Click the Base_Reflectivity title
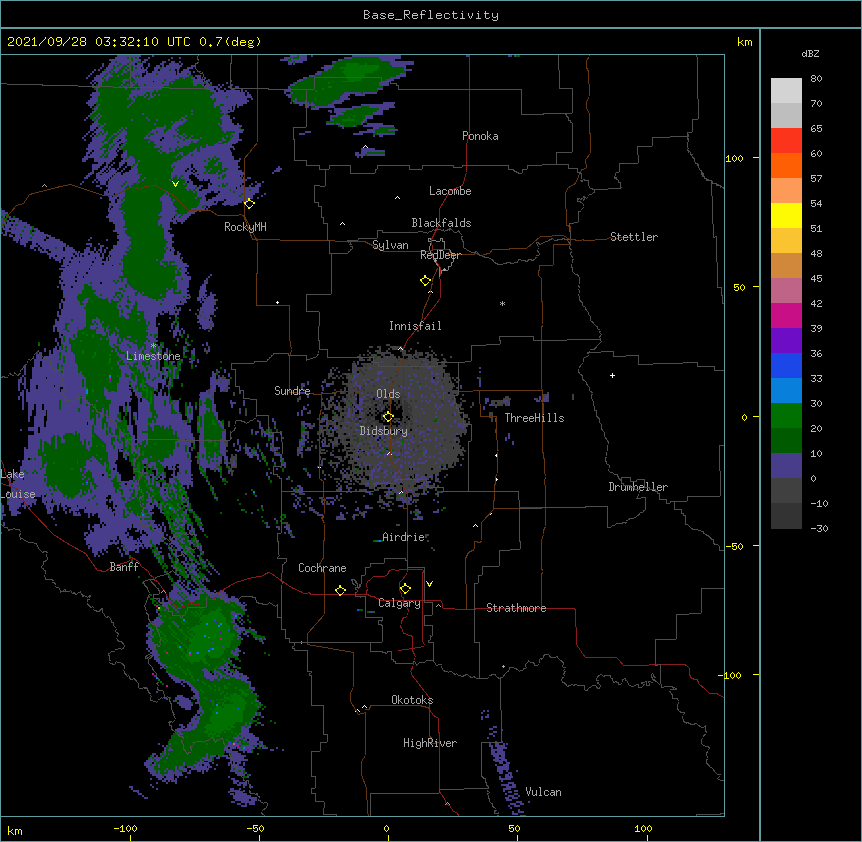 431,15
